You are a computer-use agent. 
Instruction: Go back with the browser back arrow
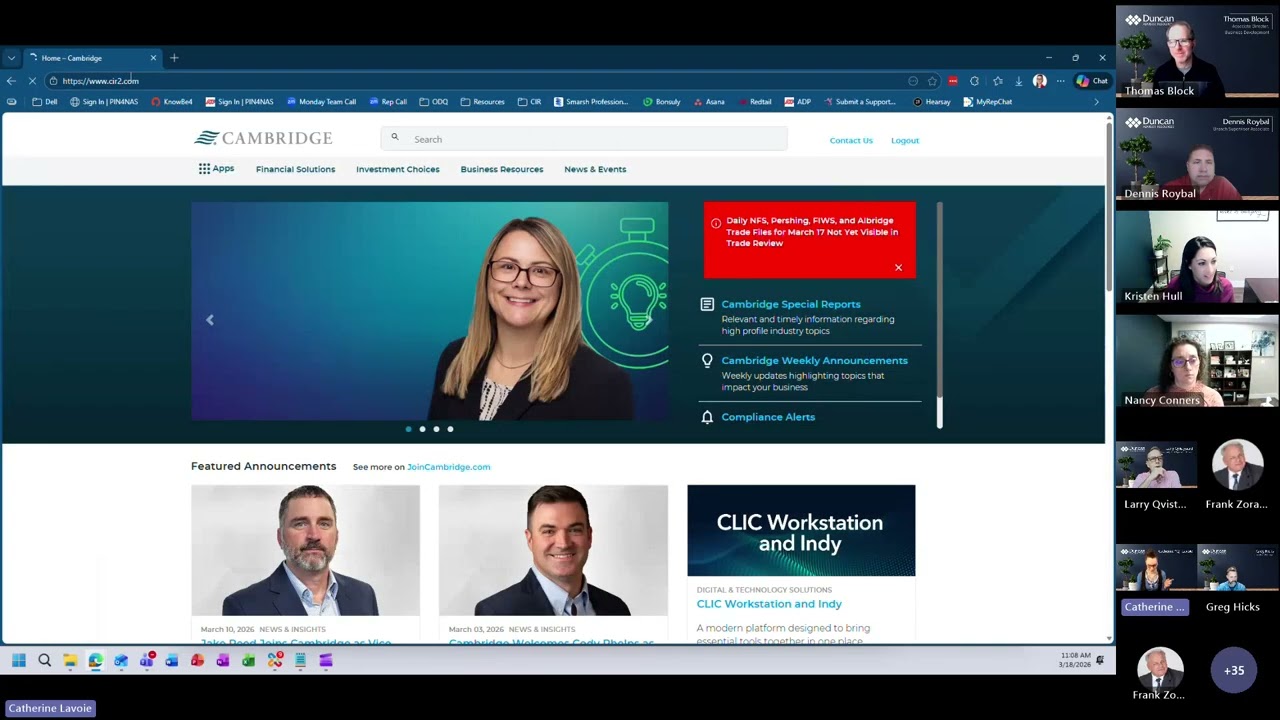pyautogui.click(x=11, y=81)
